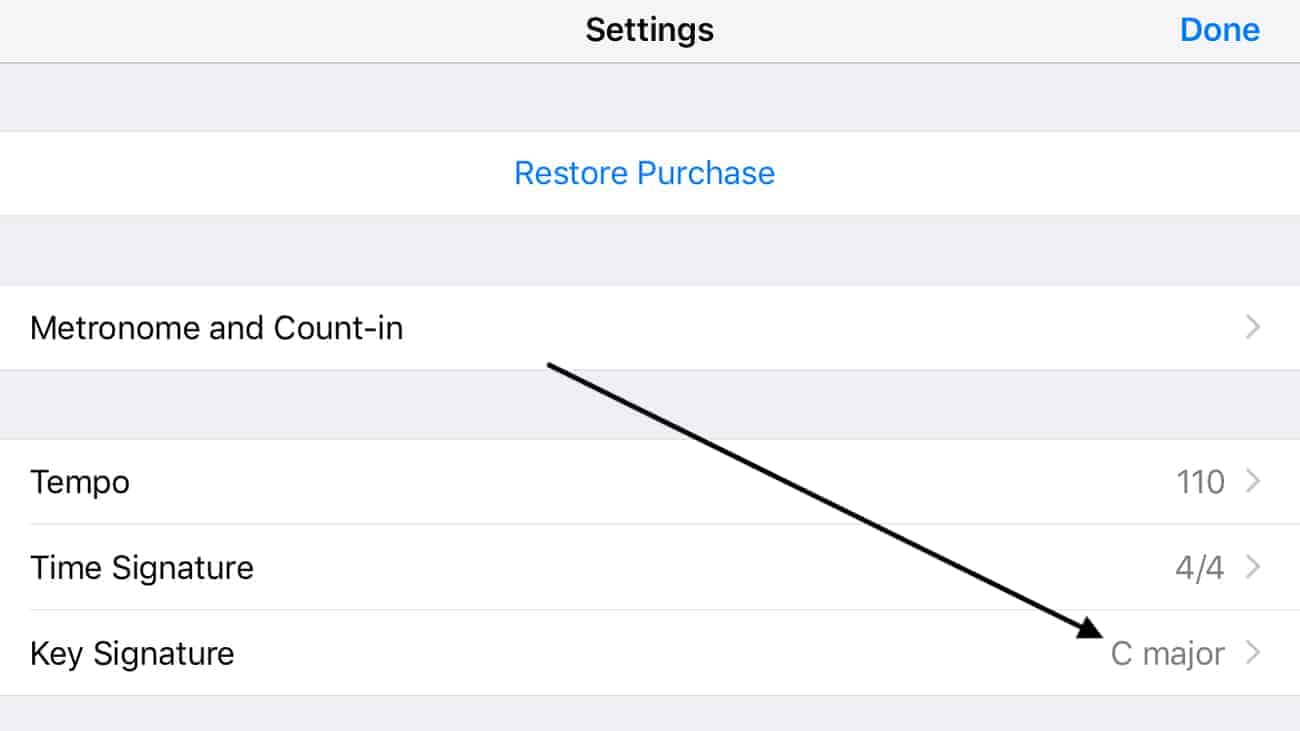Click the chevron beside C major
The height and width of the screenshot is (731, 1300).
[x=1252, y=654]
